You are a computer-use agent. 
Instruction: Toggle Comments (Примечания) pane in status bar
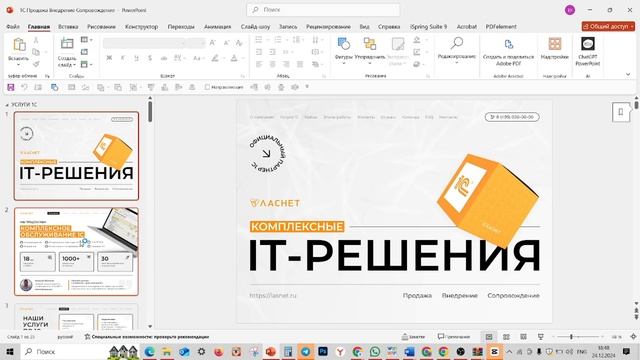click(453, 337)
